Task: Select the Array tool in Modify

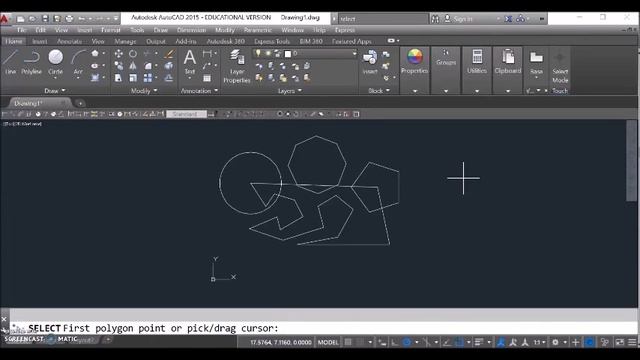Action: [x=148, y=78]
